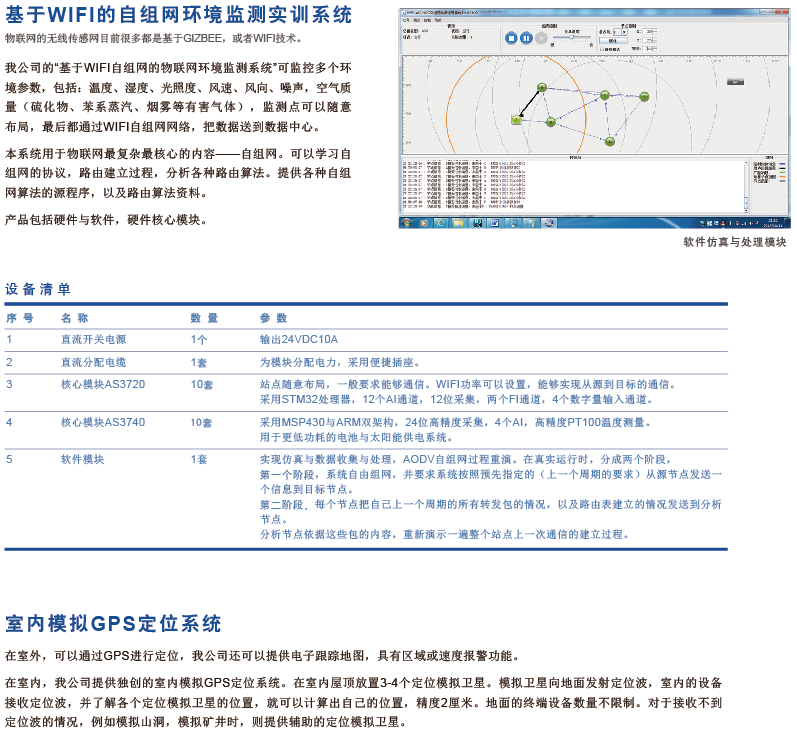The height and width of the screenshot is (732, 797).
Task: Select the green node right of the highlighted node
Action: [x=550, y=122]
